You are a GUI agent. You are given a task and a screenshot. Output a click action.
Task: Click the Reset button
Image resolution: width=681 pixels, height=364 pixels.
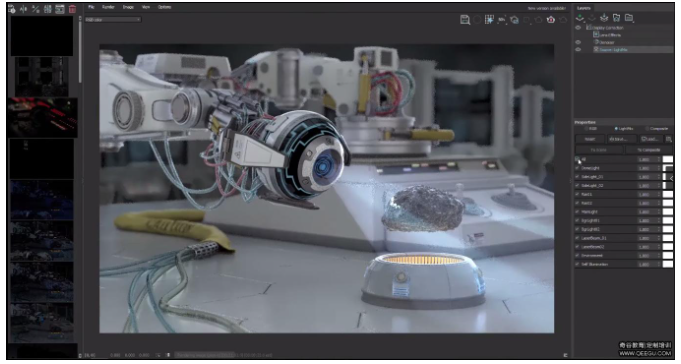click(590, 139)
